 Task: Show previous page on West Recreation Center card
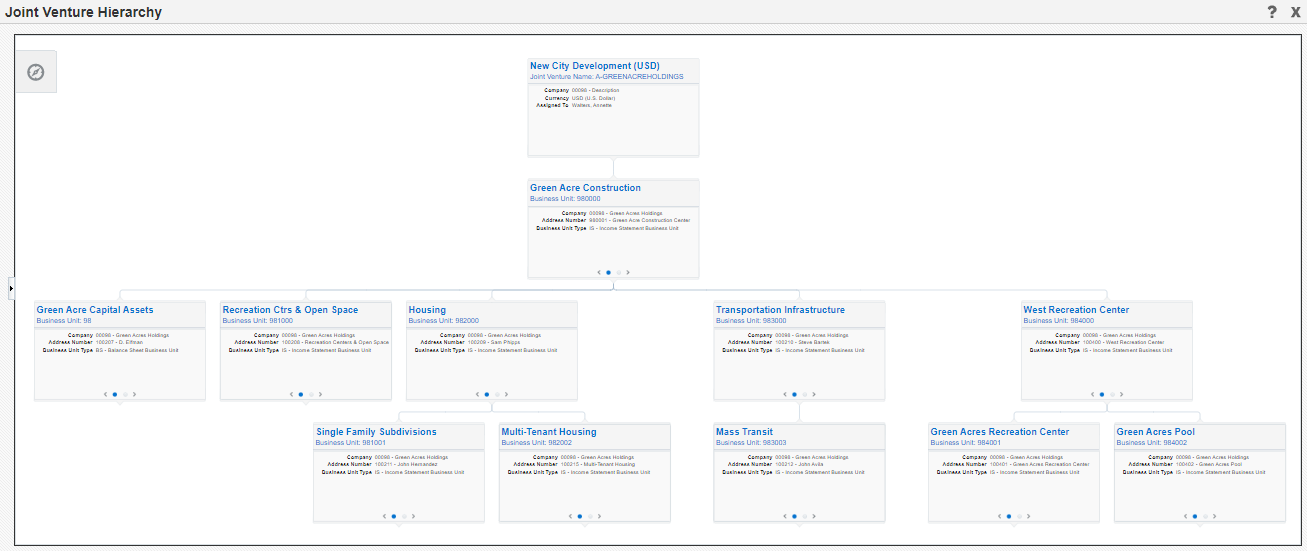tap(1092, 394)
